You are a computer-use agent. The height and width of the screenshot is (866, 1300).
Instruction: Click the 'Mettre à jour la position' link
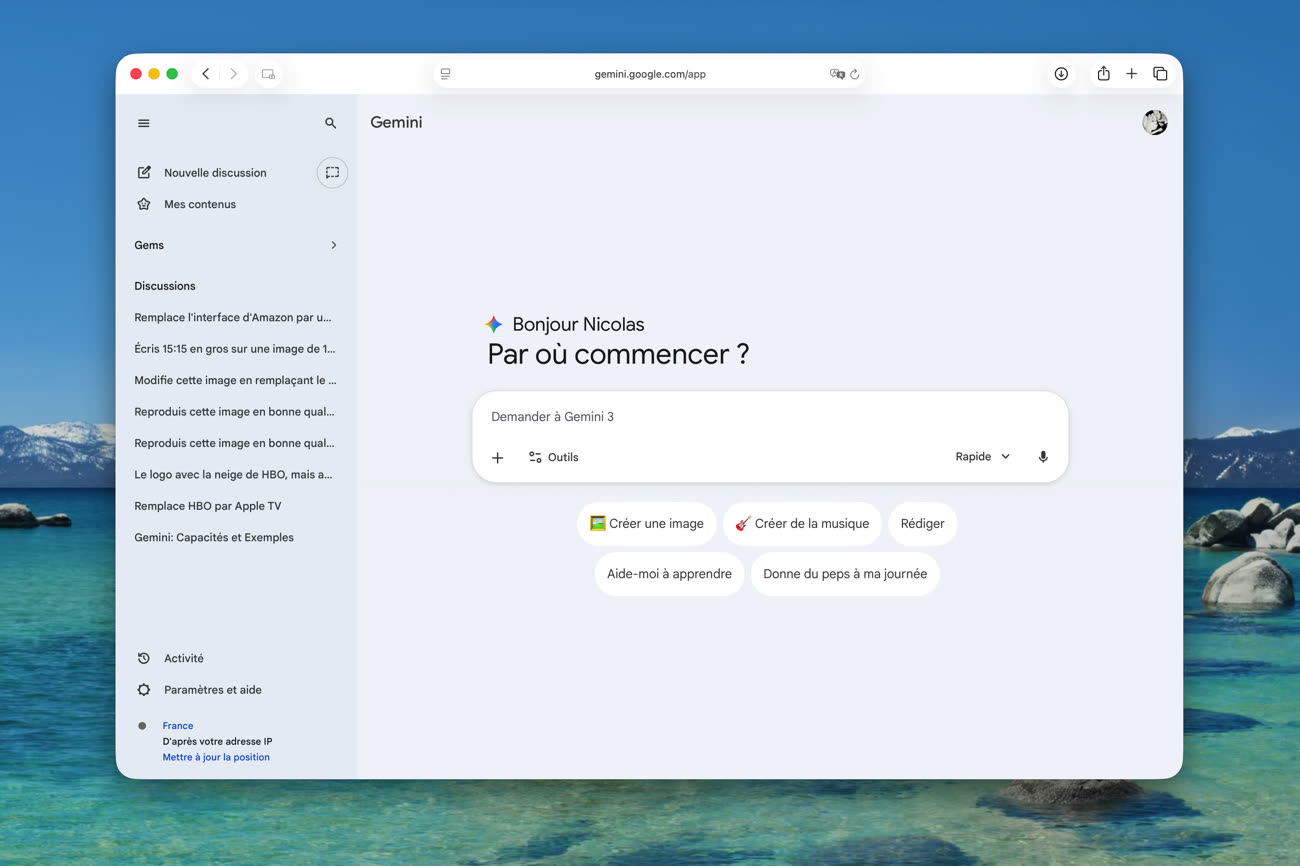[x=216, y=757]
